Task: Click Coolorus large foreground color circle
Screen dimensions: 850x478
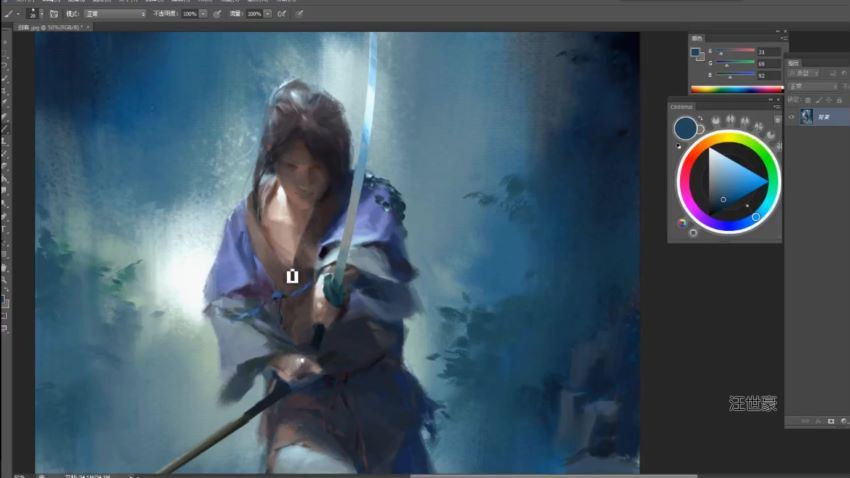Action: [685, 128]
